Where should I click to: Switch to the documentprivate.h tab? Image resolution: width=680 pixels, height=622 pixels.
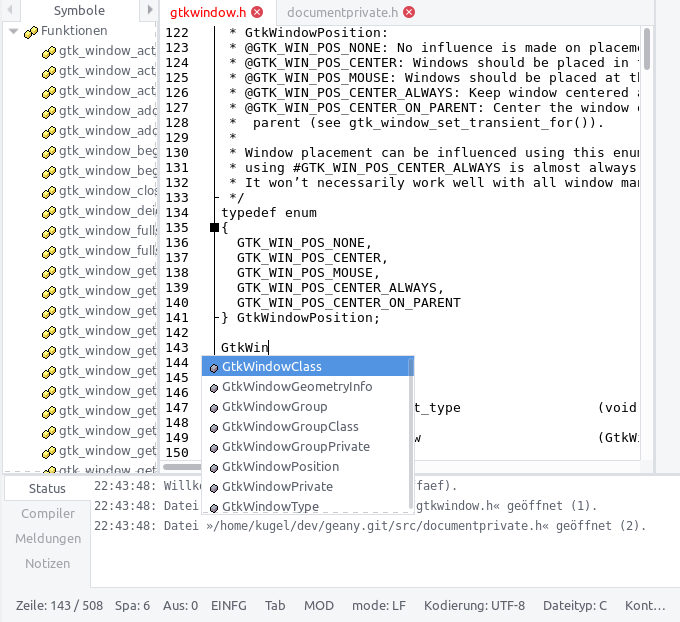click(x=342, y=13)
